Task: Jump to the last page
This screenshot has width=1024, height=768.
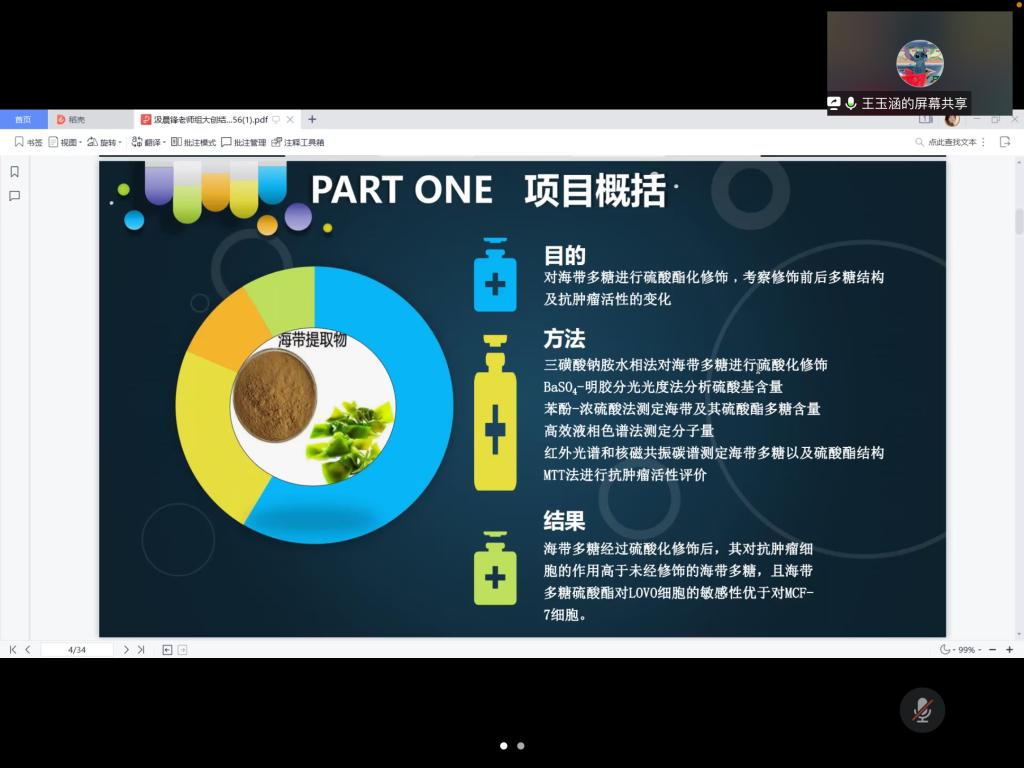Action: pyautogui.click(x=141, y=650)
